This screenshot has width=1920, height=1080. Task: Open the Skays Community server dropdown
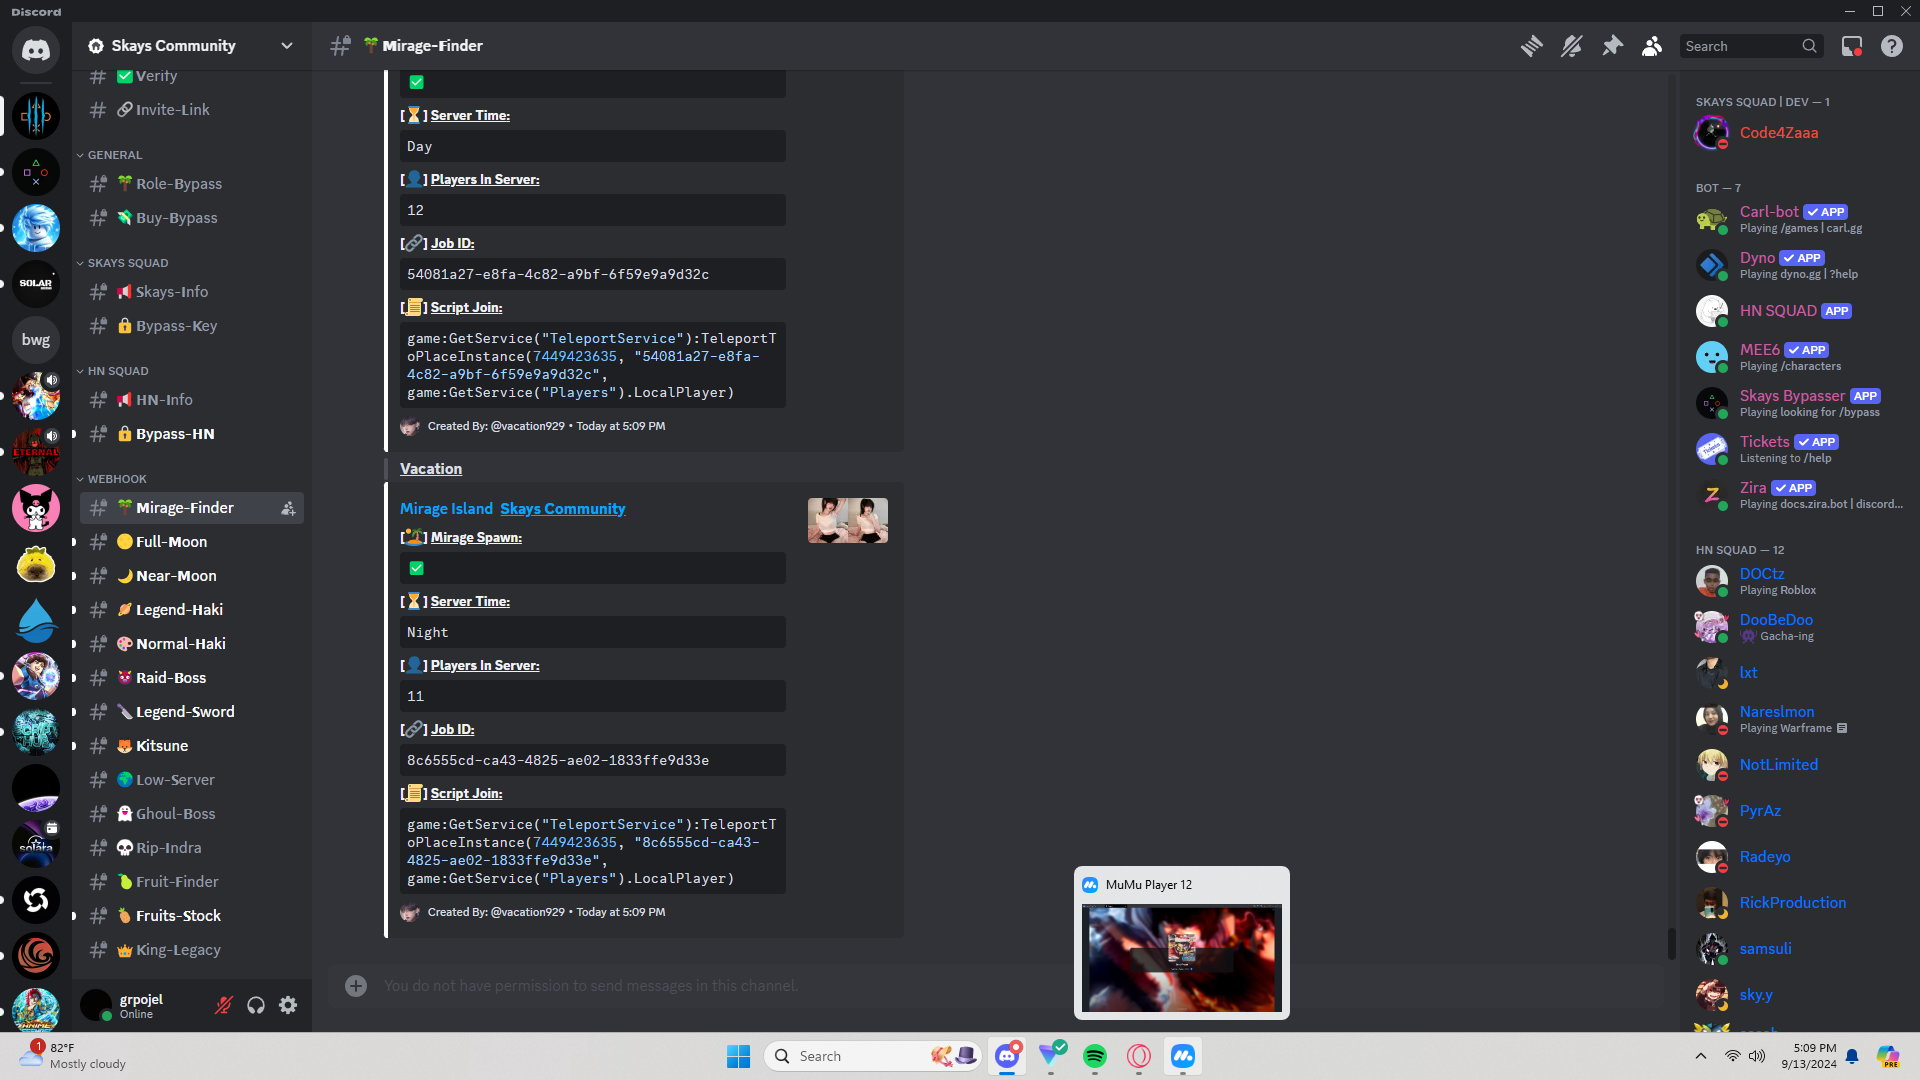(192, 46)
